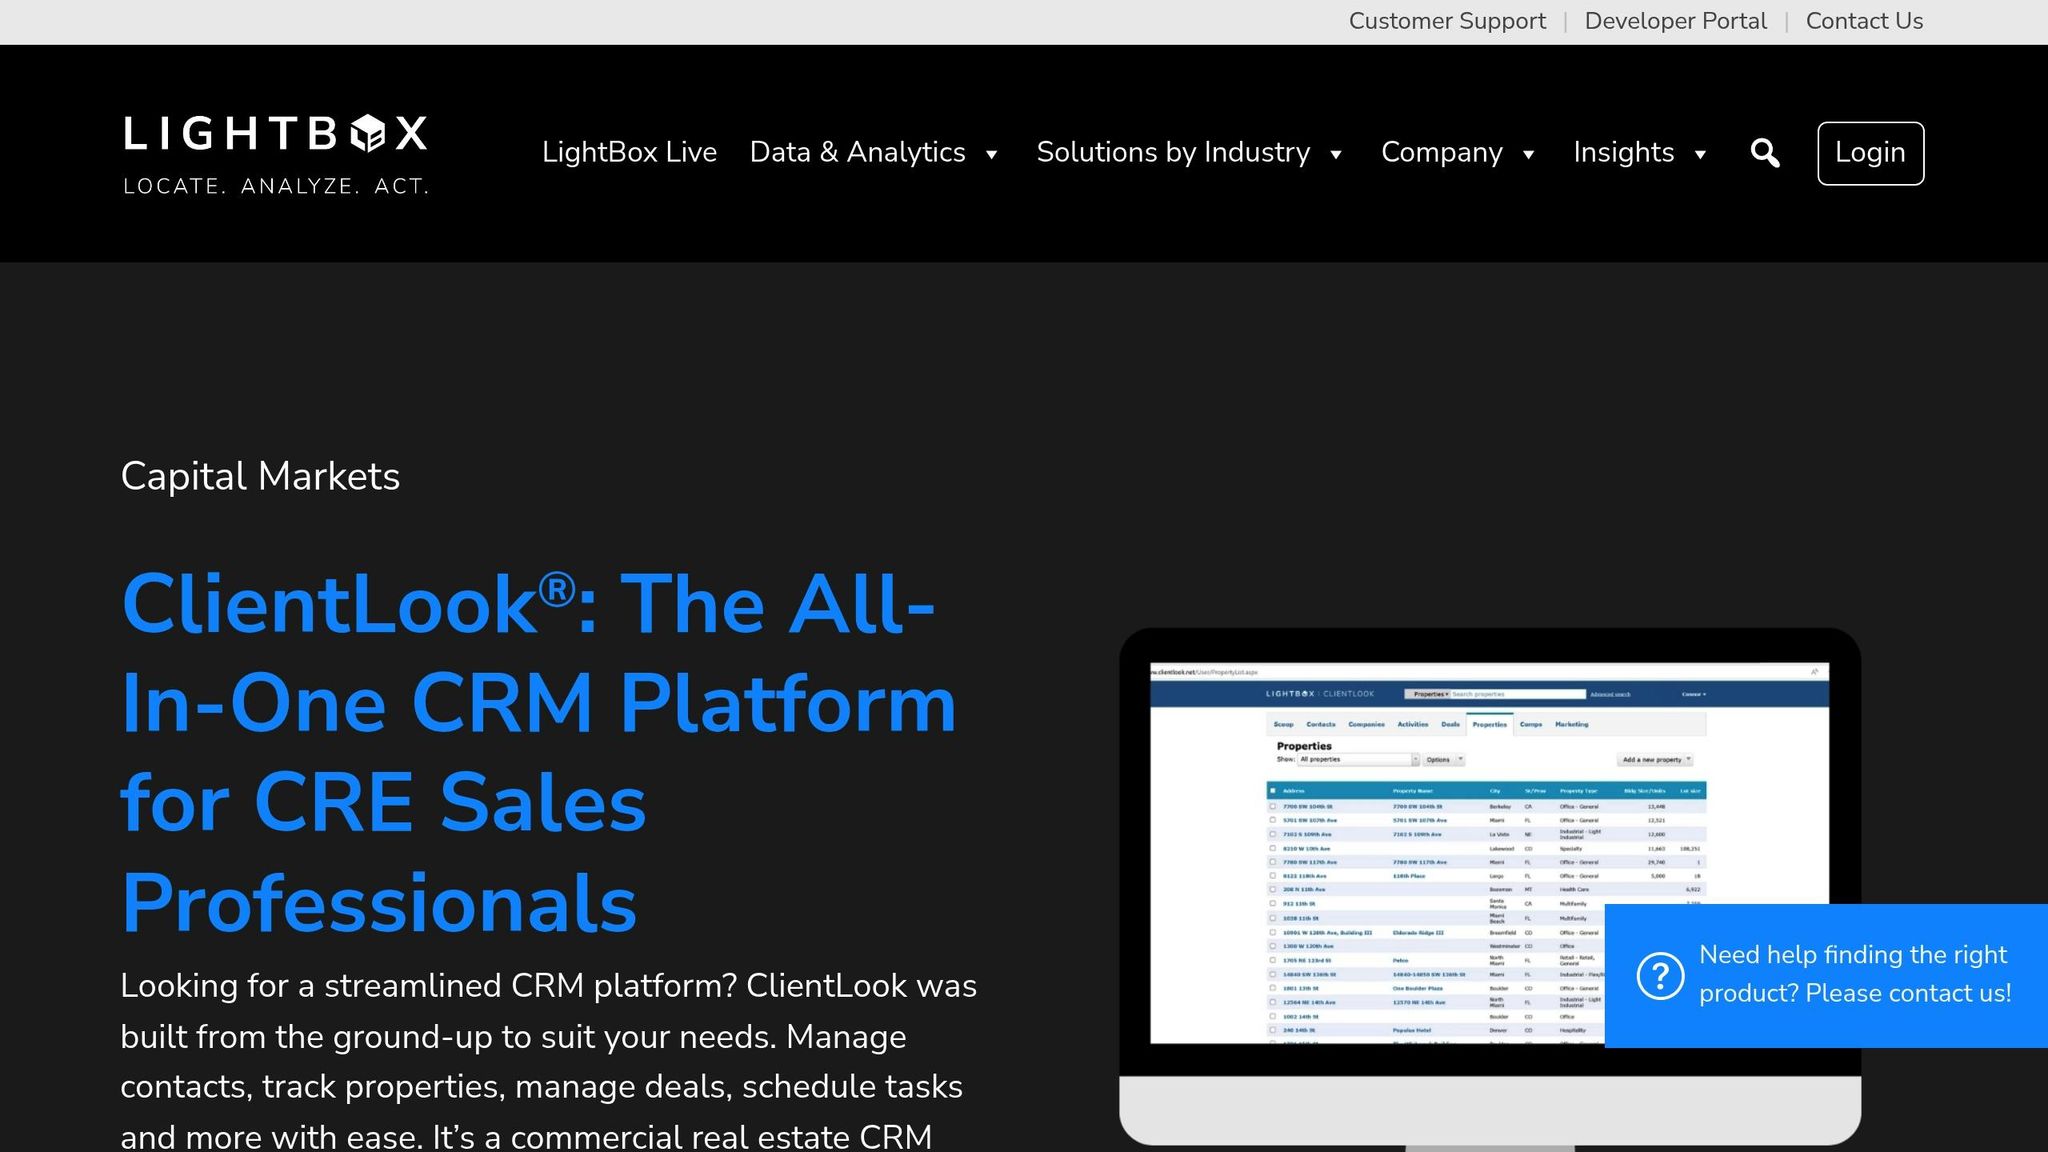
Task: Open the Insights menu
Action: point(1623,152)
